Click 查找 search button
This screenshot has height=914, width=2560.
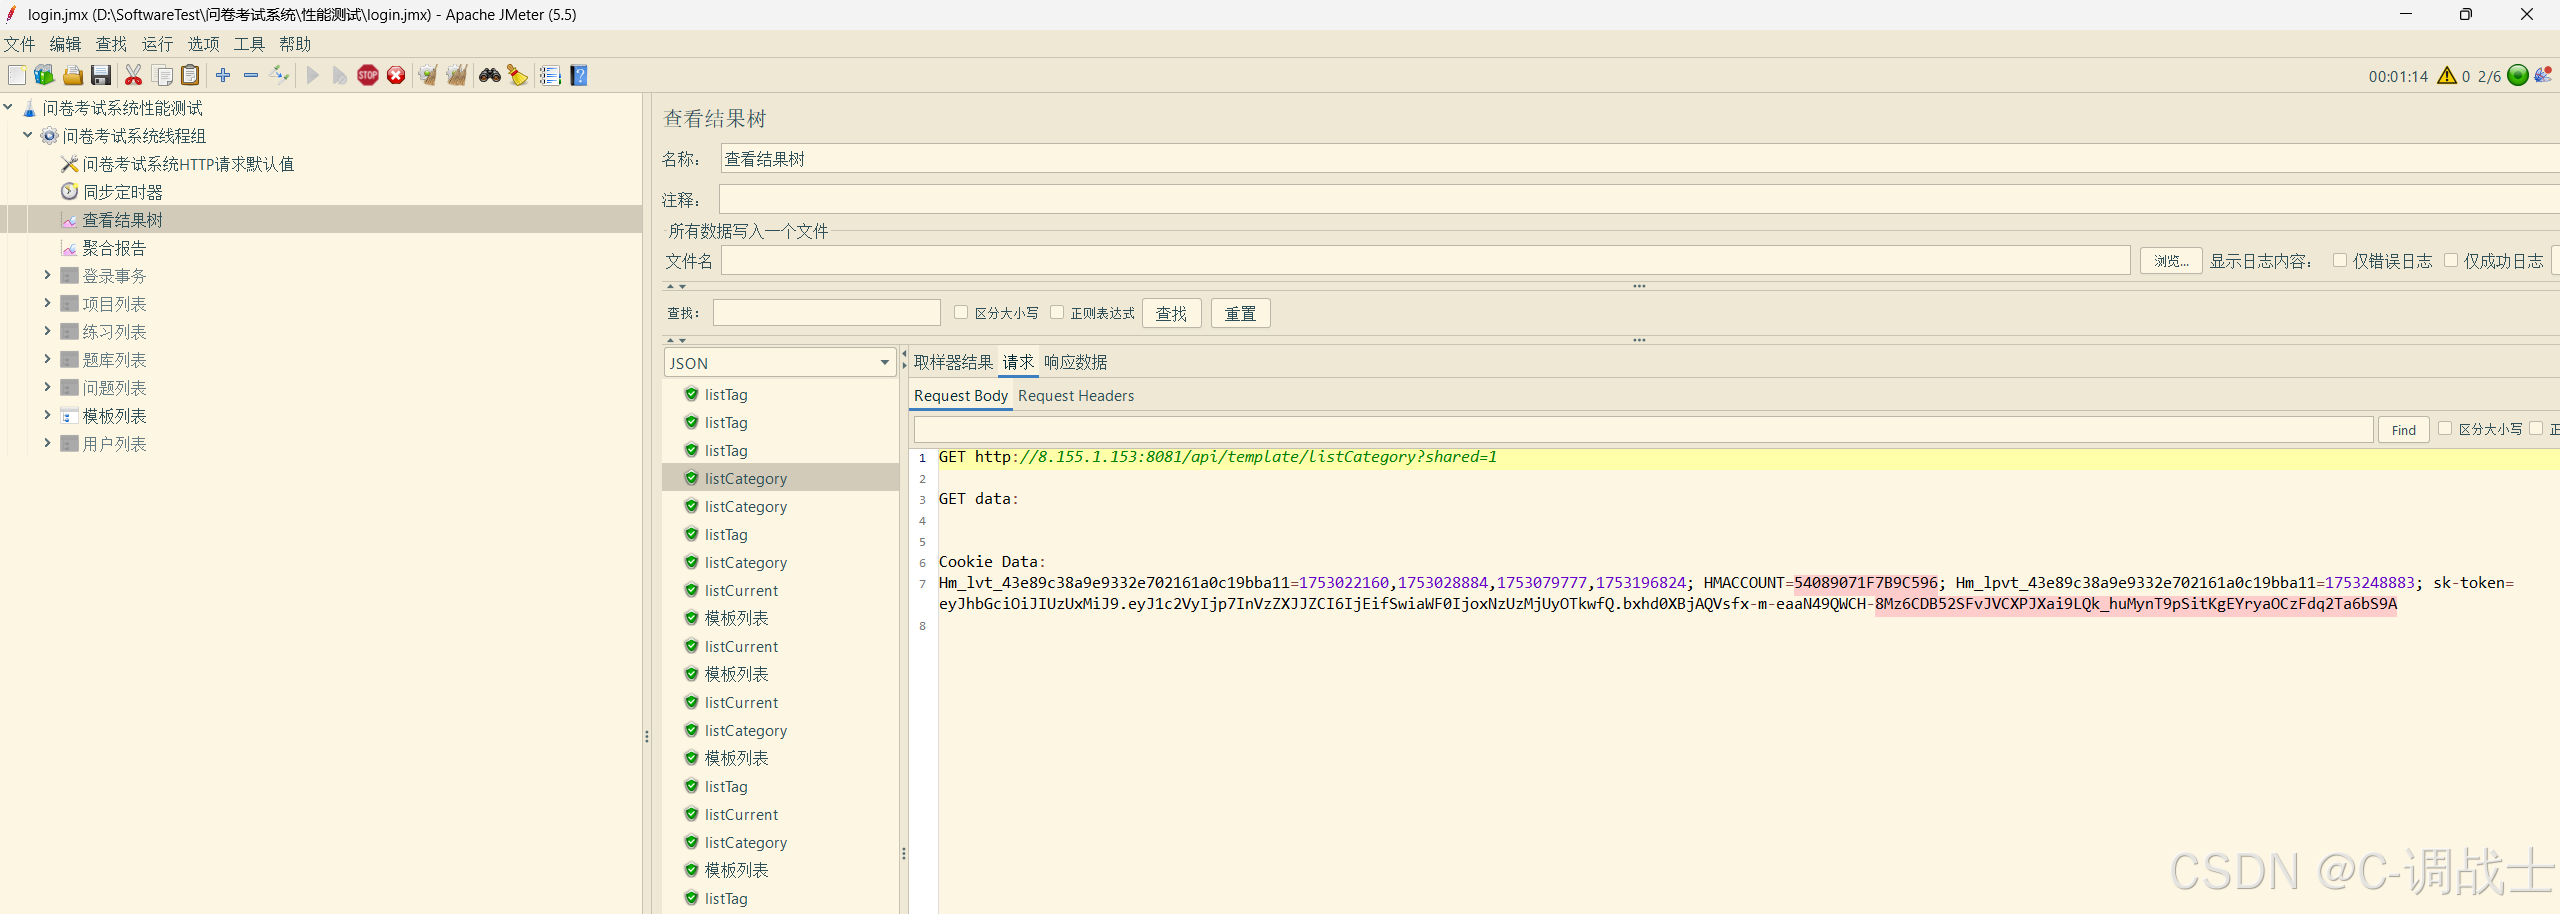(1172, 313)
